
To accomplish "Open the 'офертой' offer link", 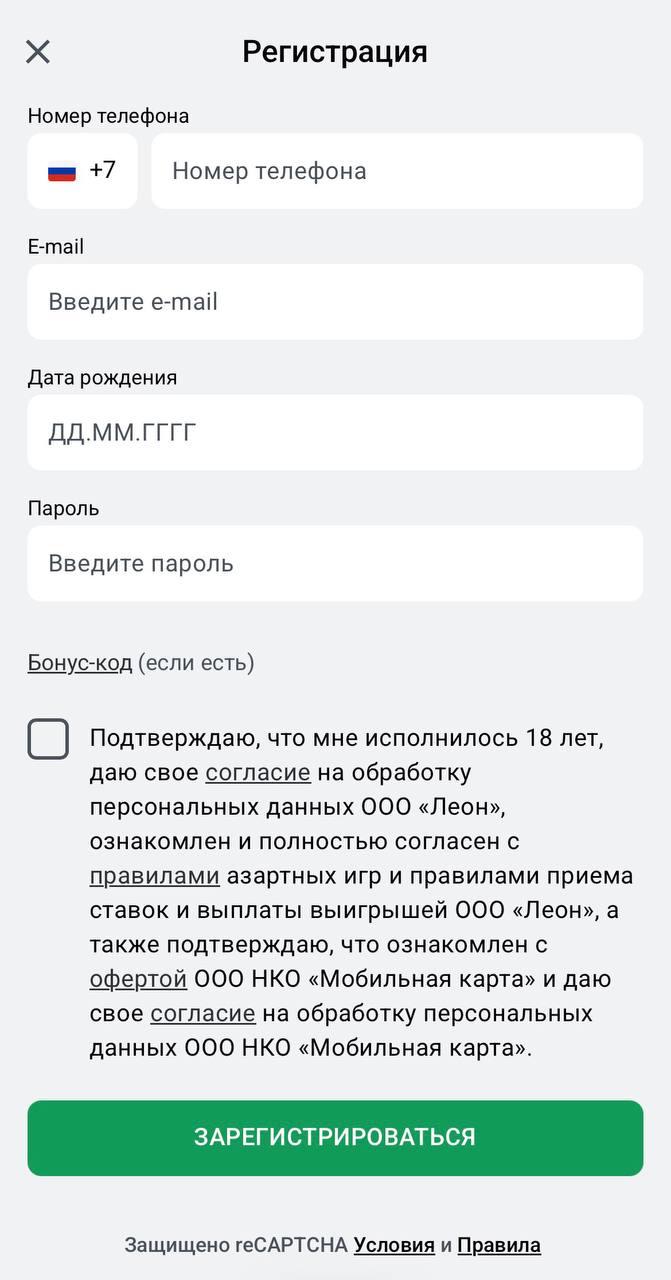I will [138, 979].
